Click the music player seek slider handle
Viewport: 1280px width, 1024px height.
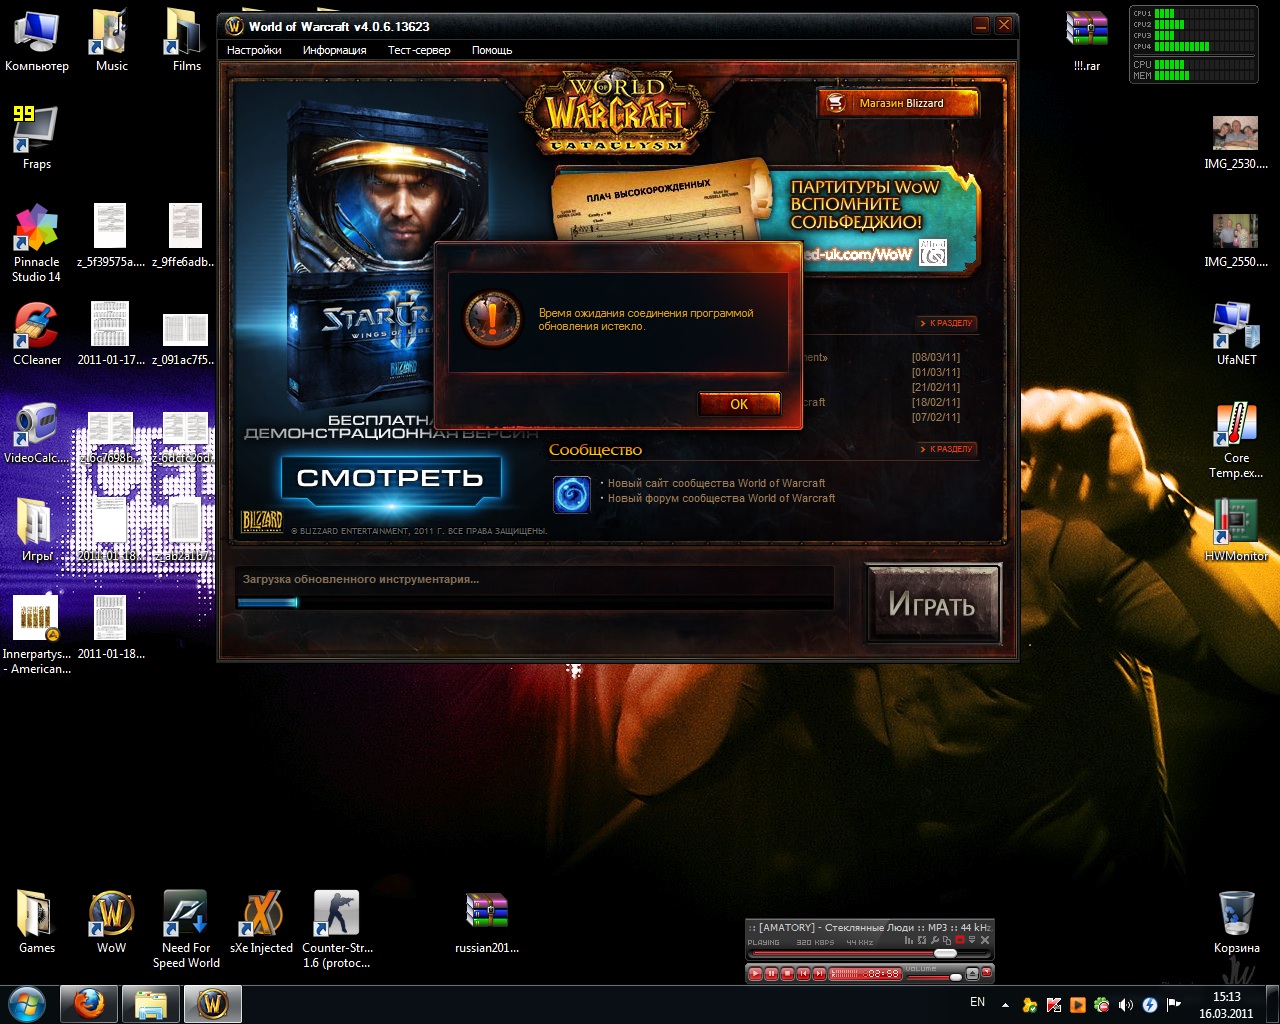pyautogui.click(x=945, y=953)
